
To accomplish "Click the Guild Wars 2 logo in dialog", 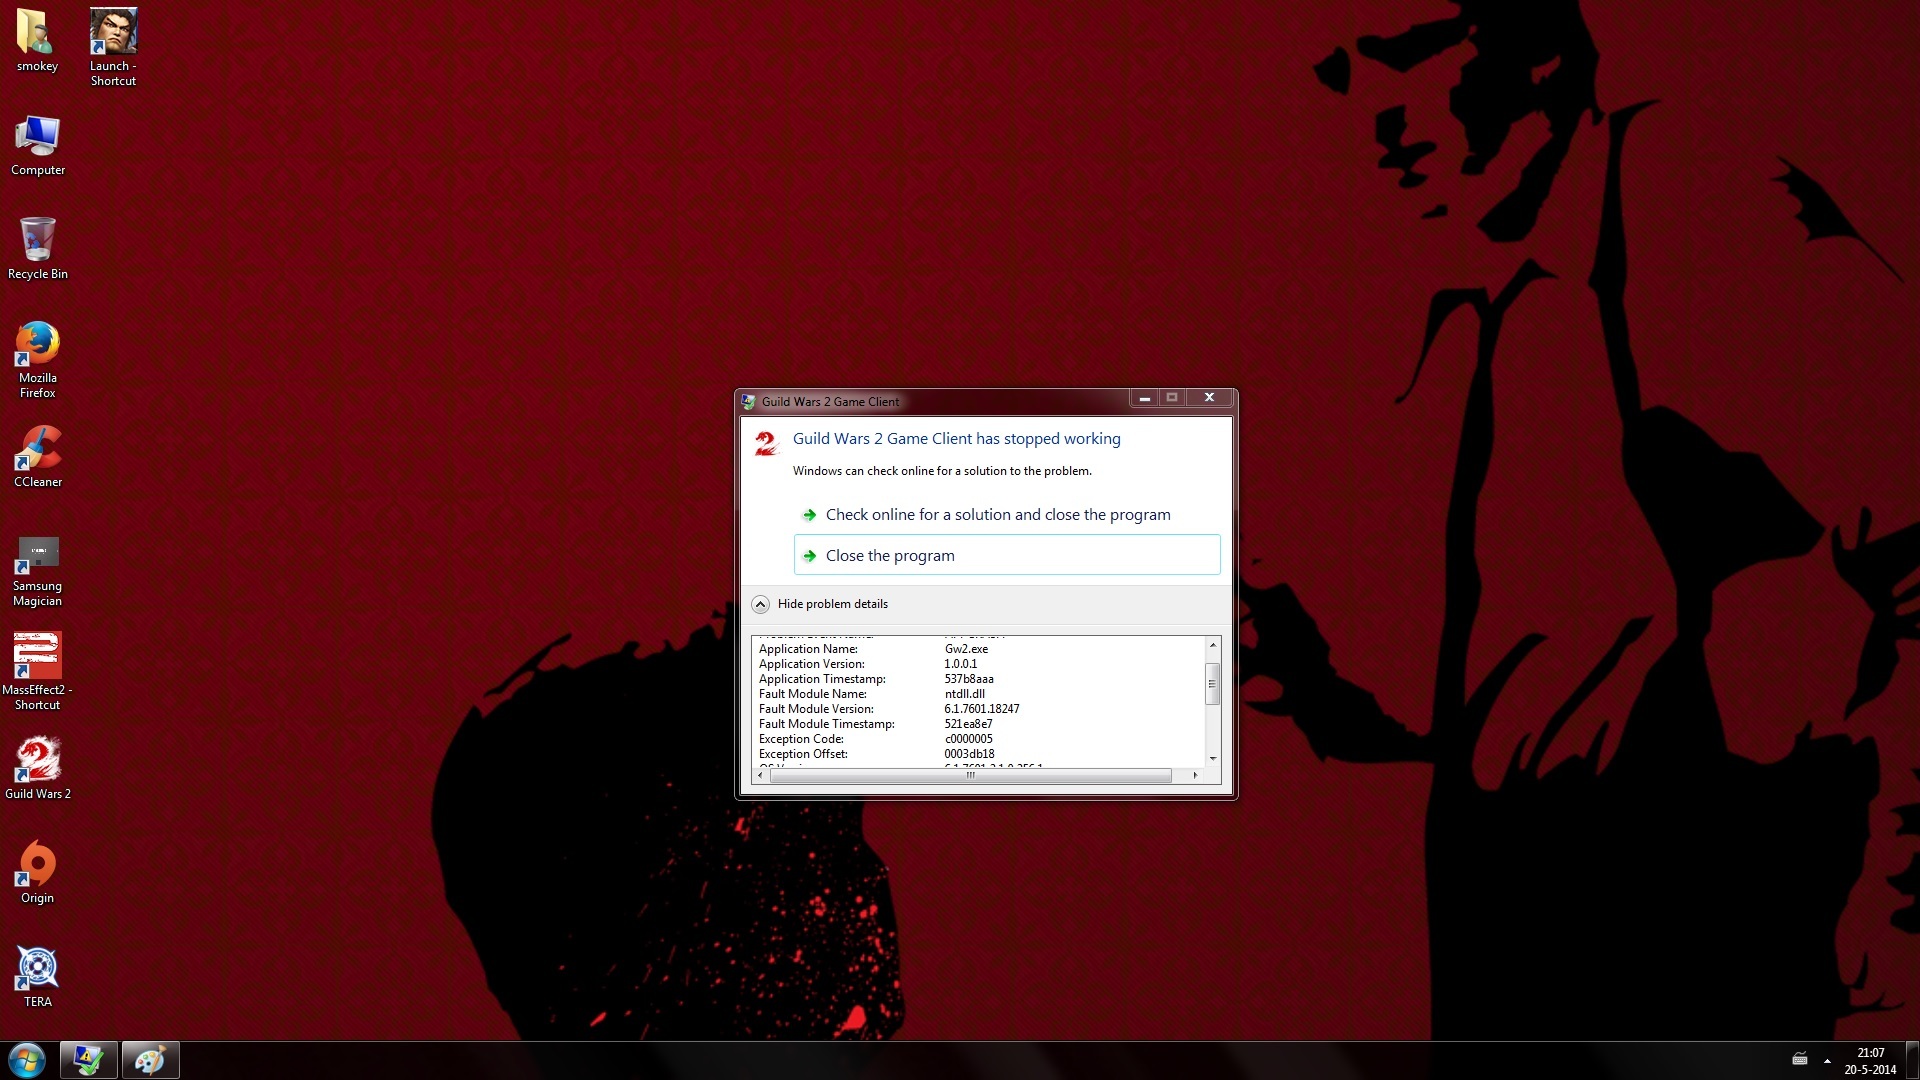I will point(766,443).
